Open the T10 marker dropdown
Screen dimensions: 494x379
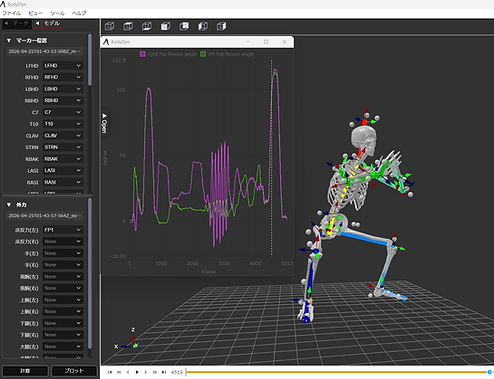63,124
